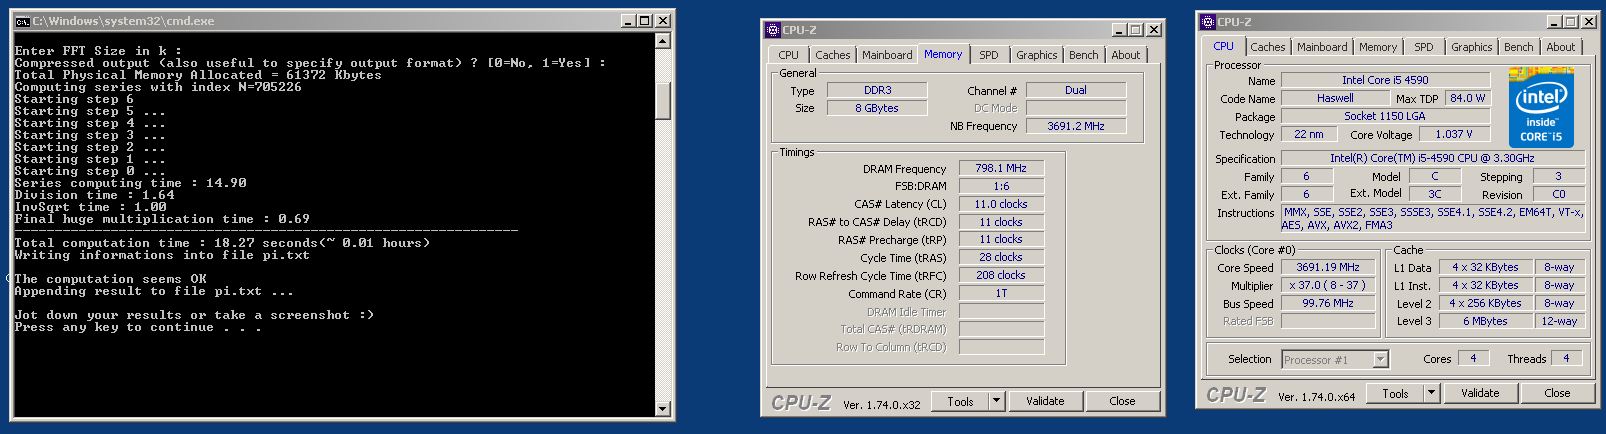
Task: Click the cmd.exe title bar icon
Action: [22, 21]
